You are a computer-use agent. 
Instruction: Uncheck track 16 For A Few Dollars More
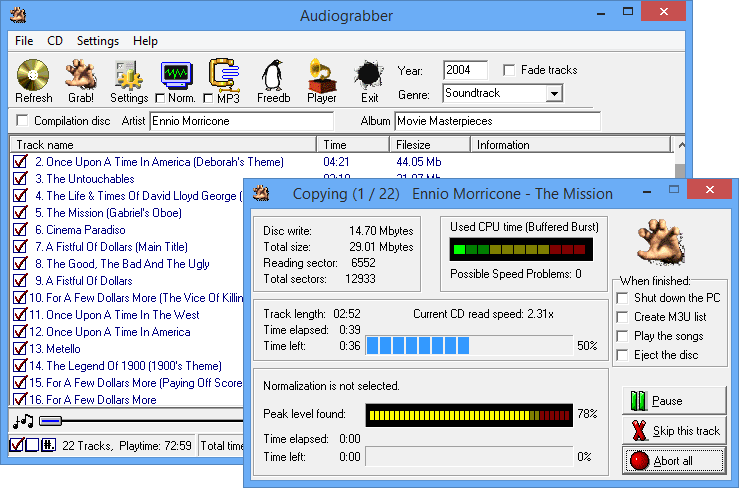coord(20,399)
